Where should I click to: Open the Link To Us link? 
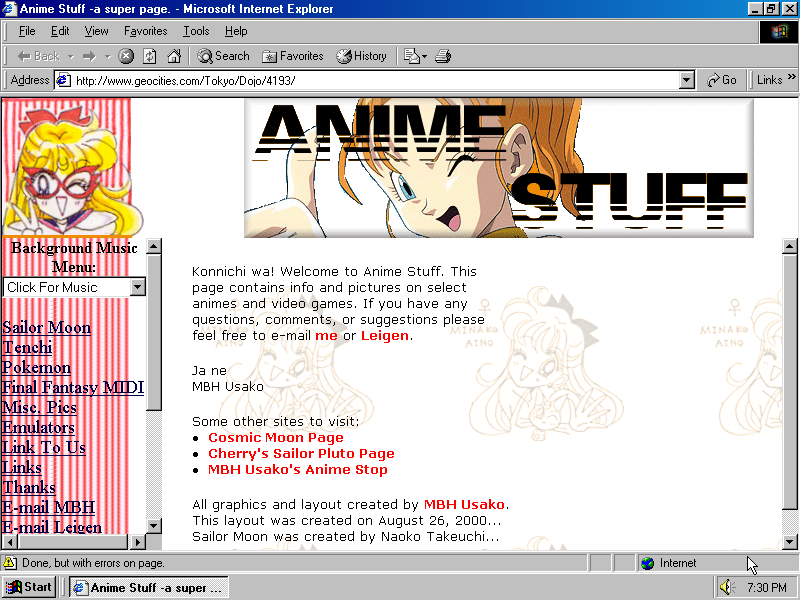43,447
